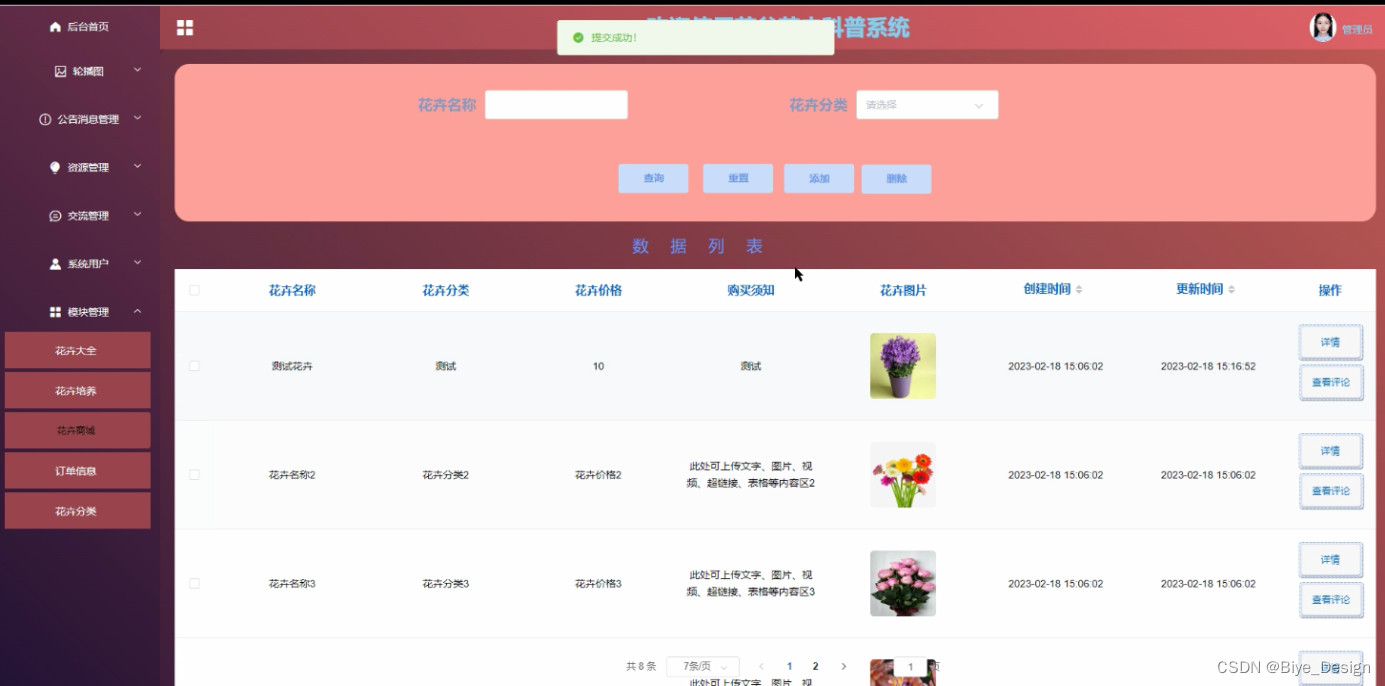Viewport: 1385px width, 686px height.
Task: Tick the checkbox for row 花卉名称2
Action: click(x=194, y=474)
